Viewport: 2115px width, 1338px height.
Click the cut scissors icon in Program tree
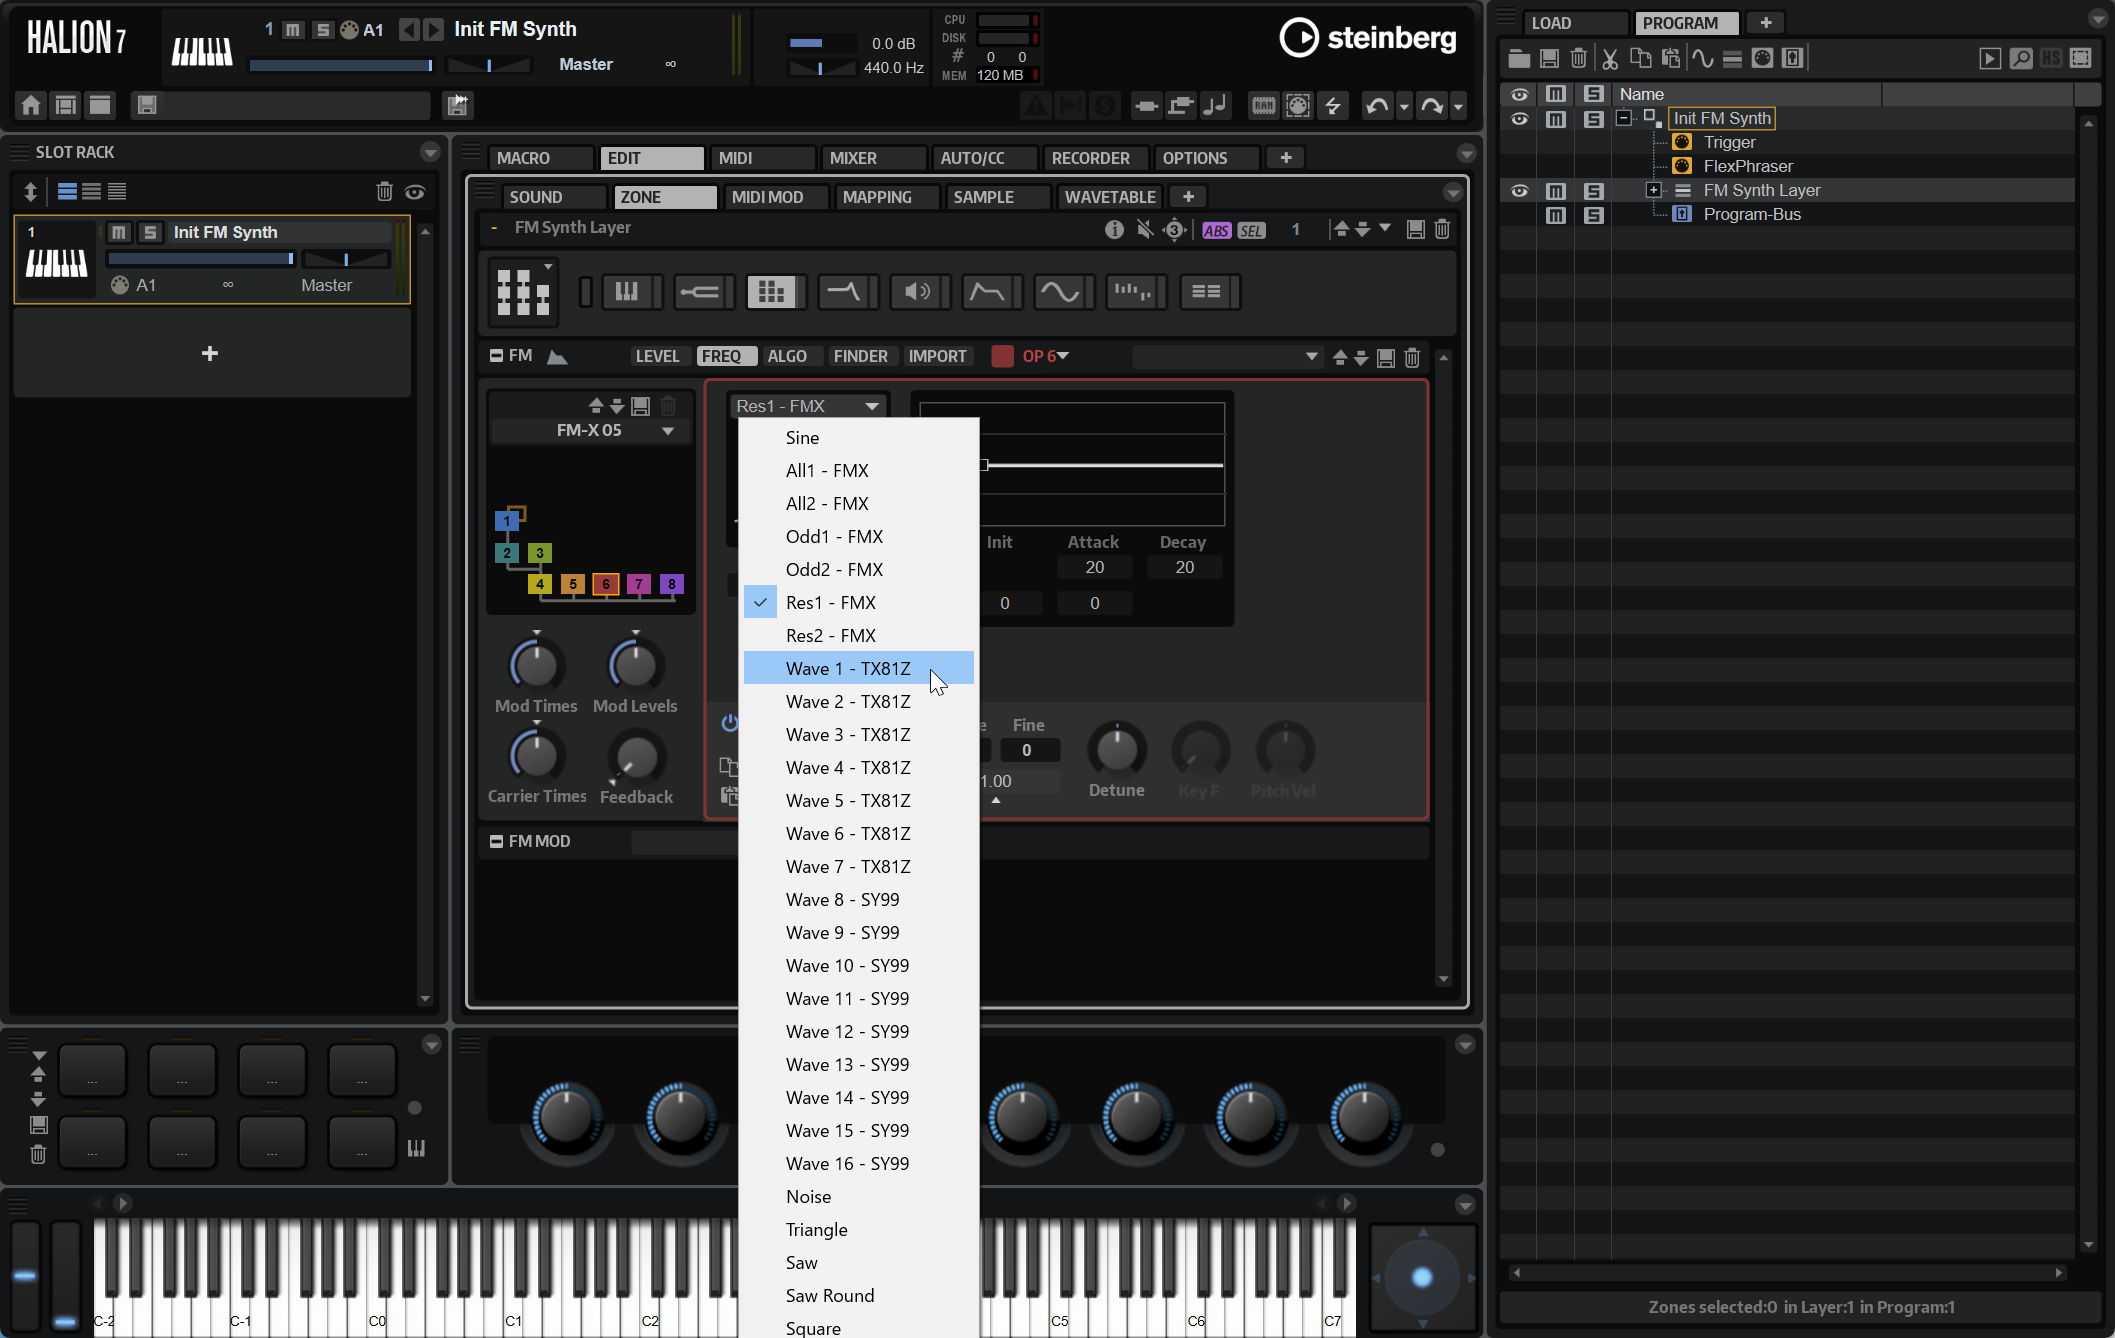[1609, 58]
